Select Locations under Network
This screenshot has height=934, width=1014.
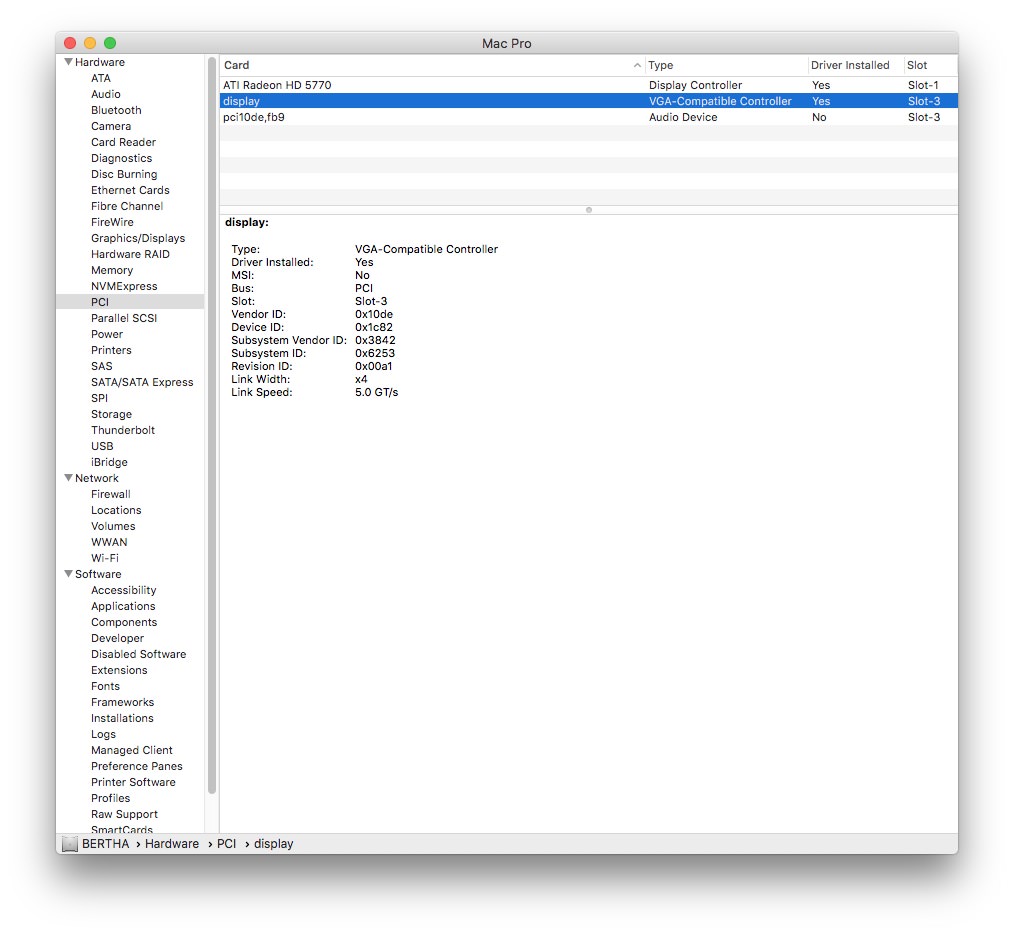(x=116, y=510)
